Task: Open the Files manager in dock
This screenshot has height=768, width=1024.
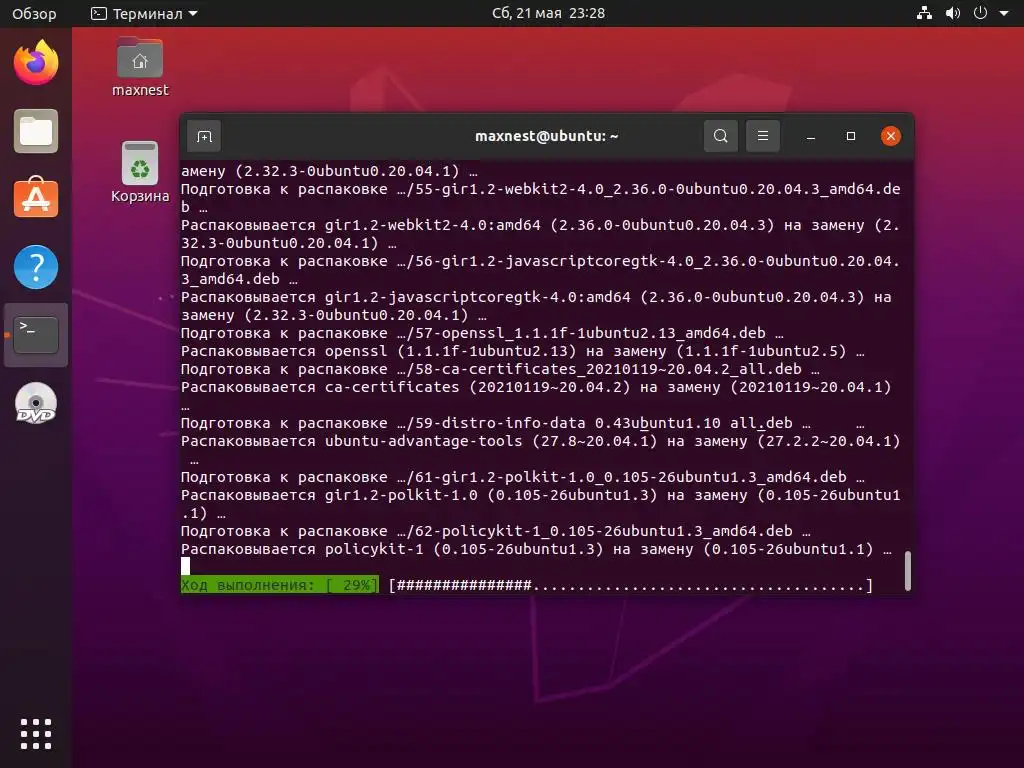Action: click(36, 131)
